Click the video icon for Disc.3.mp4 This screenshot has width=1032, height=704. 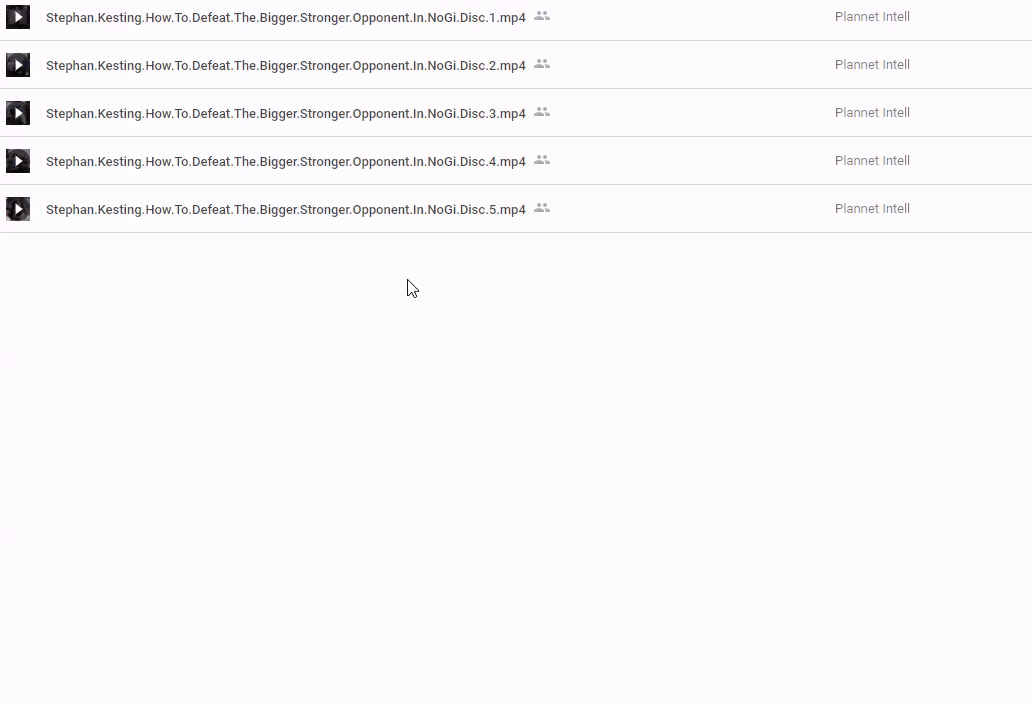(18, 113)
